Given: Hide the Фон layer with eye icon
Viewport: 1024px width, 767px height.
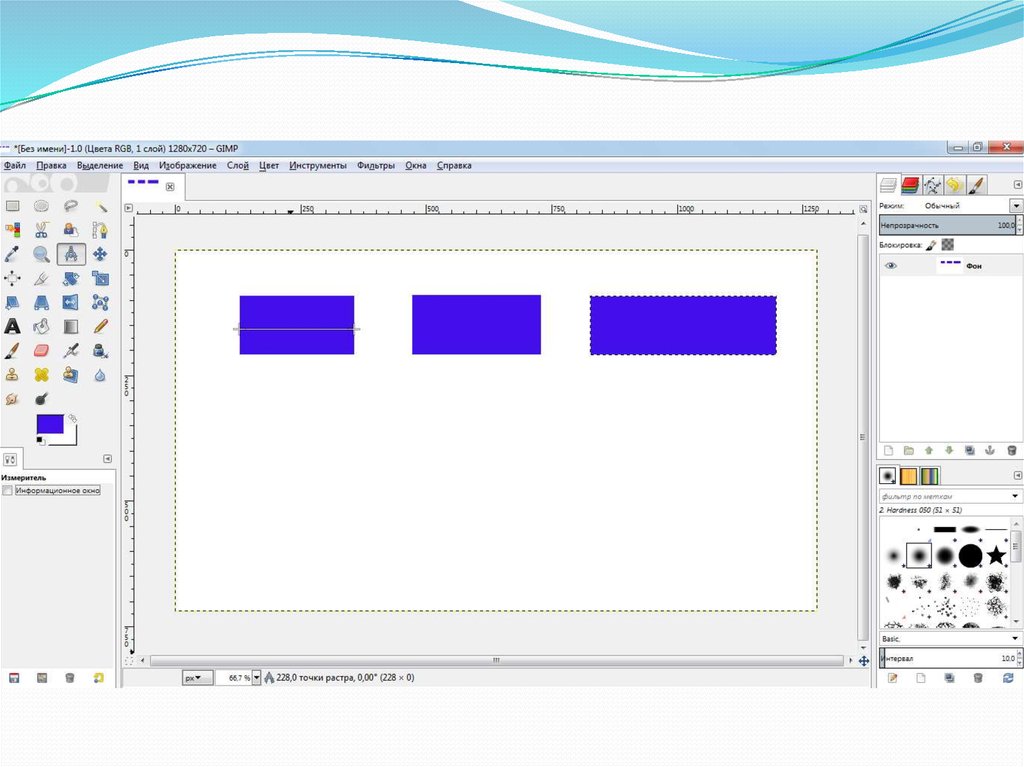Looking at the screenshot, I should point(891,266).
